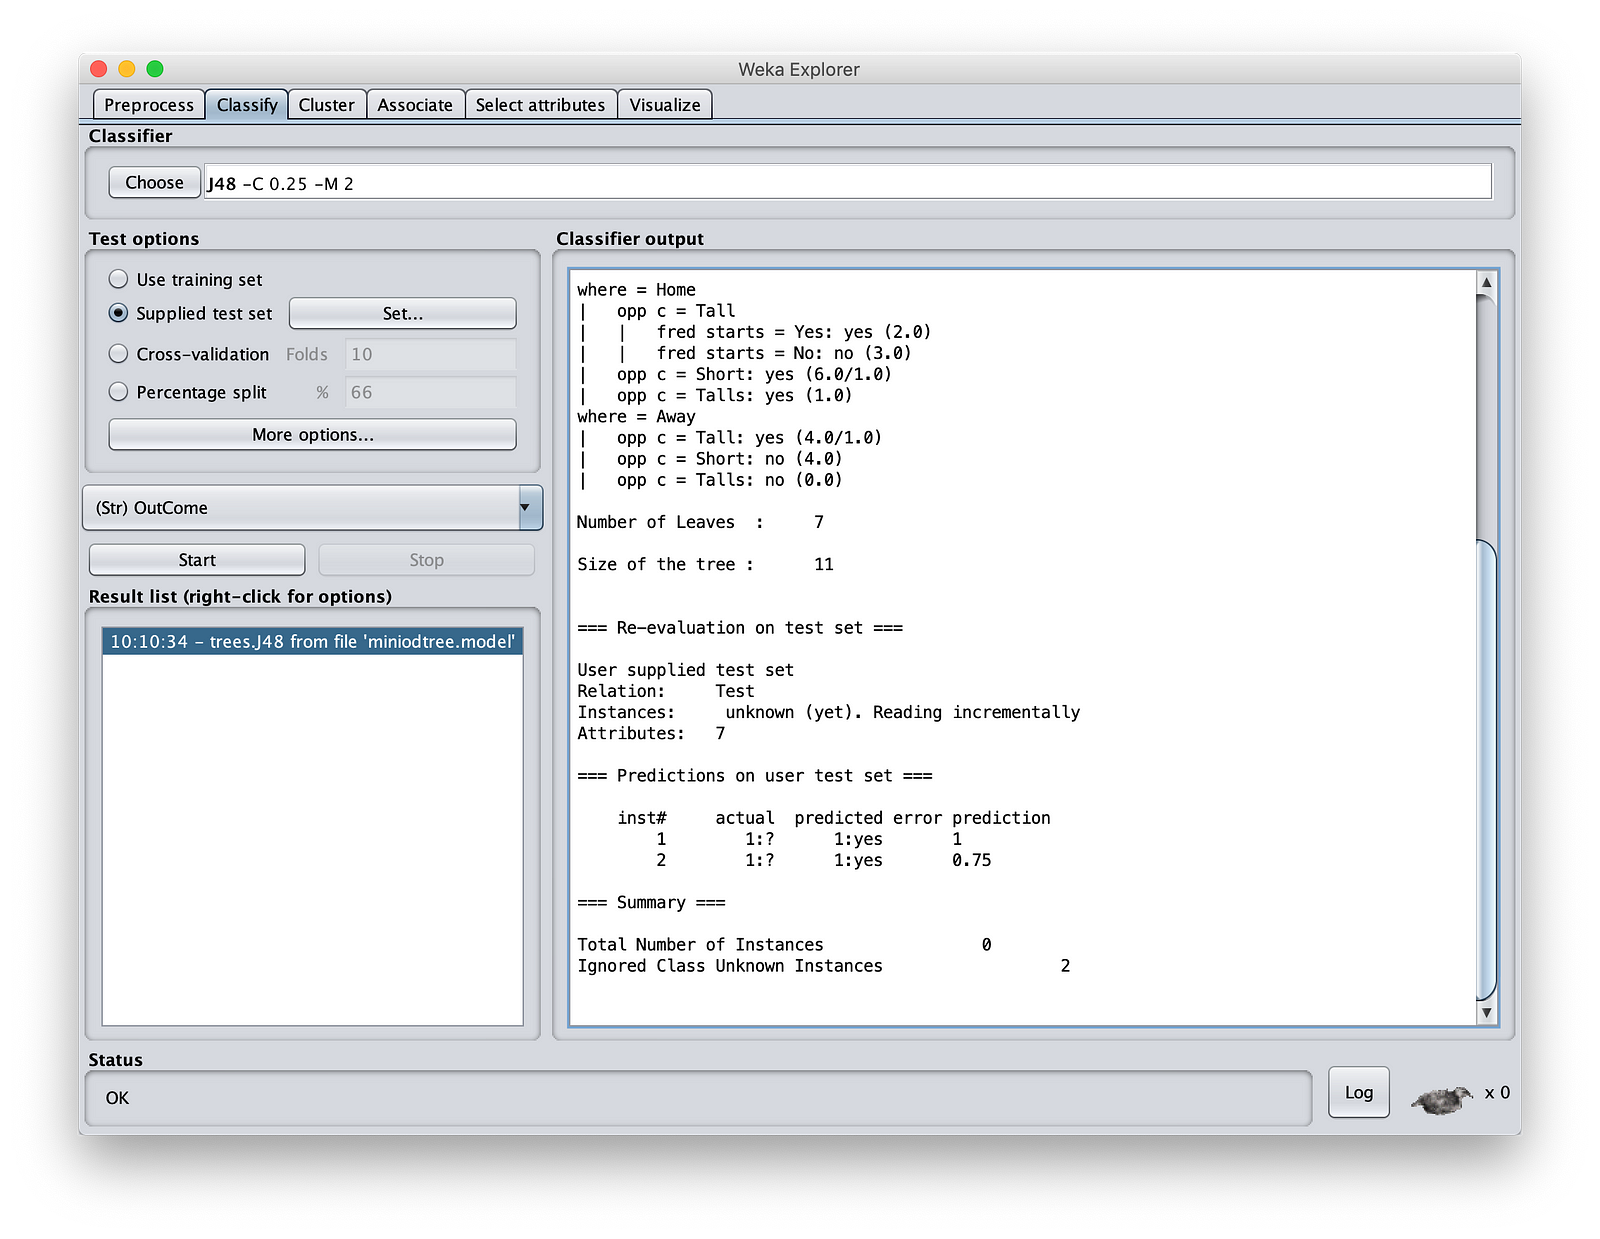Screen dimensions: 1600x1239
Task: Enable the Percentage split option
Action: (119, 392)
